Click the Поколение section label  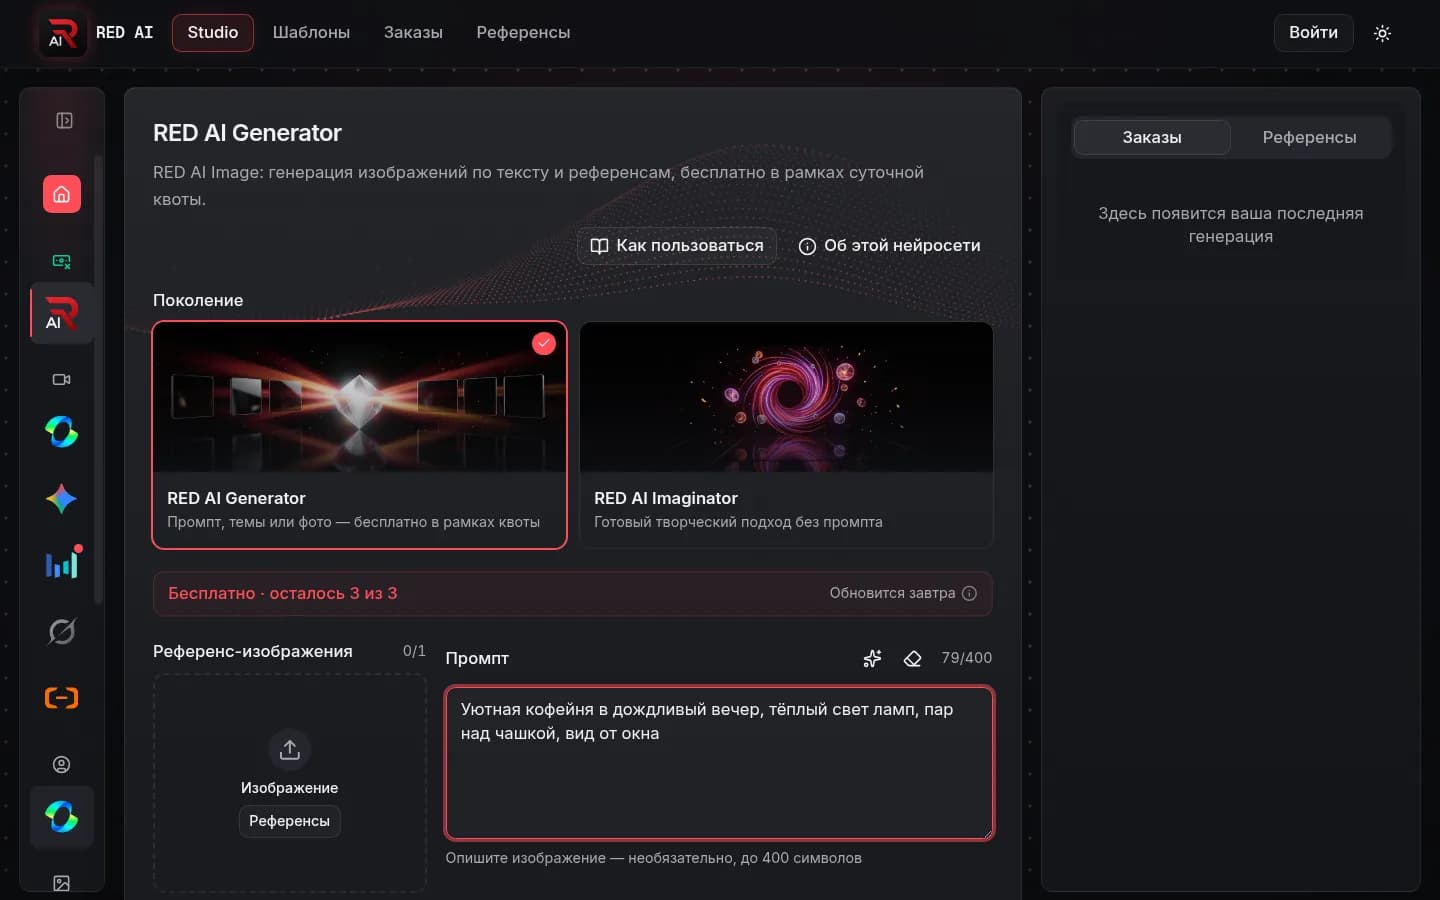pyautogui.click(x=198, y=300)
